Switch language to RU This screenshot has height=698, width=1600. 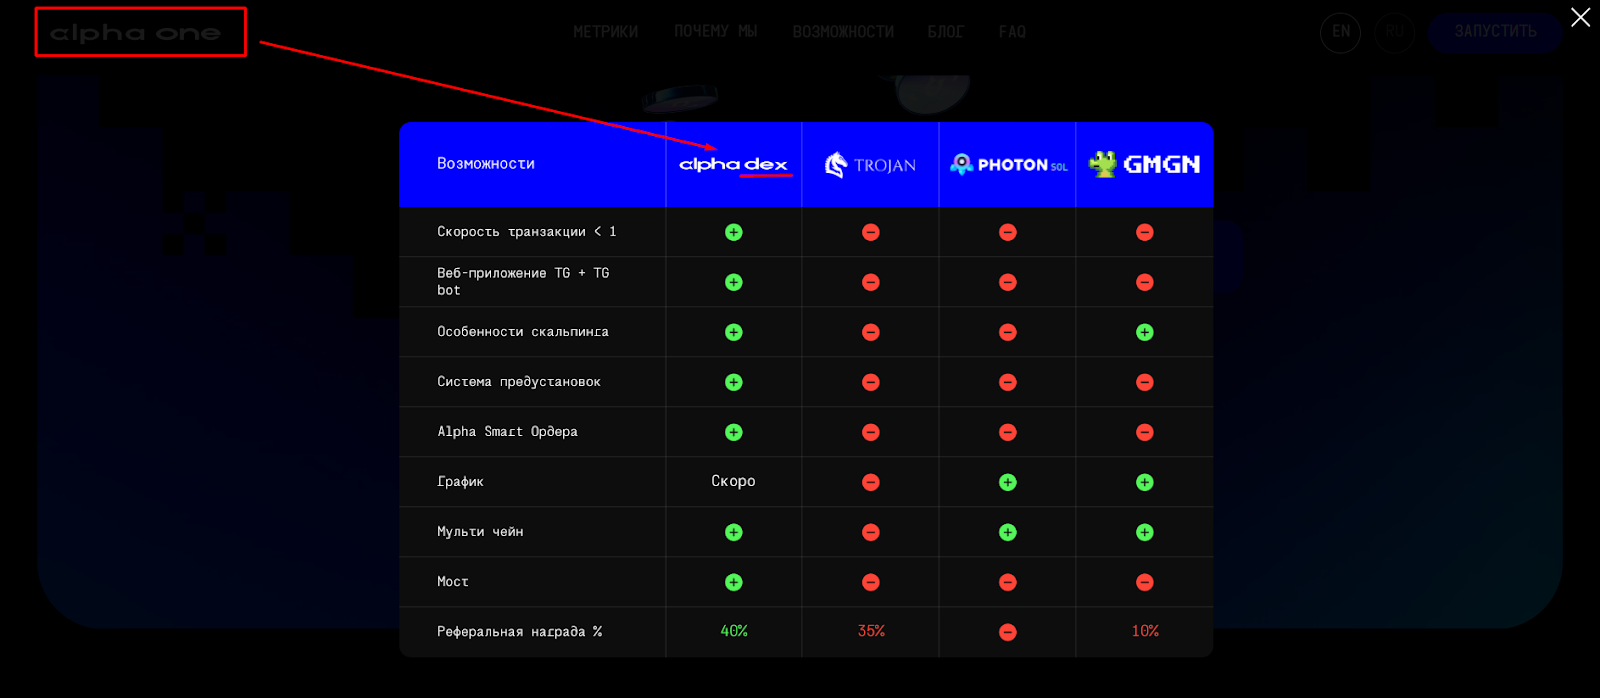tap(1395, 32)
